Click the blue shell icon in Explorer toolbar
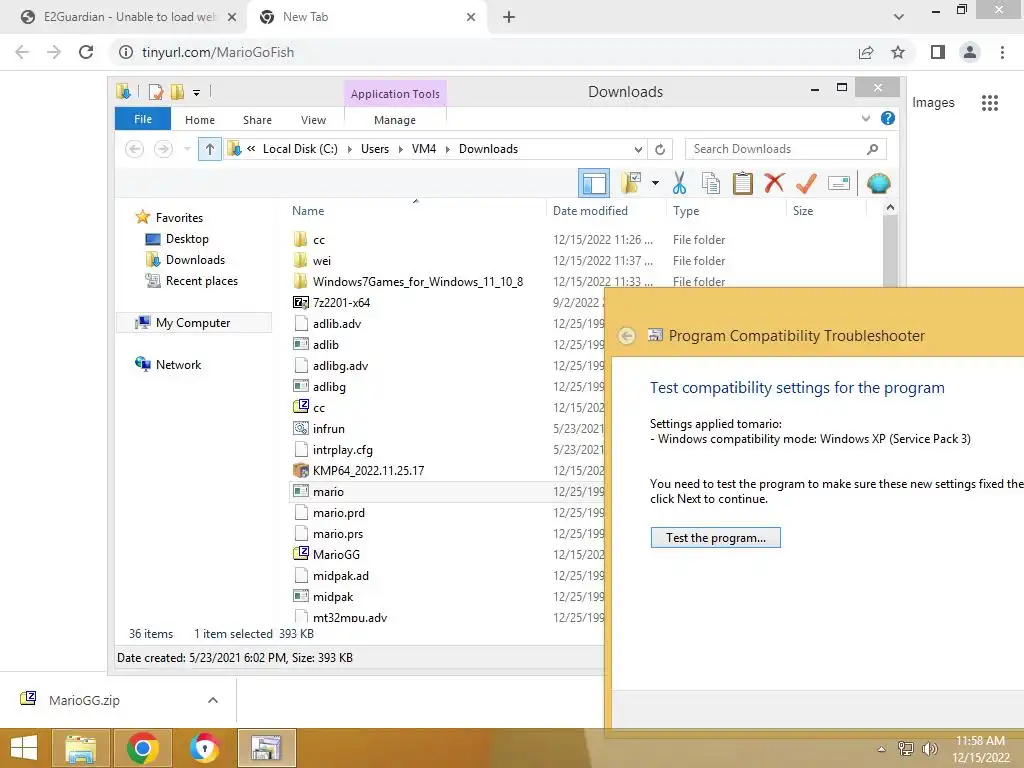Screen dimensions: 1024x768 [x=878, y=184]
